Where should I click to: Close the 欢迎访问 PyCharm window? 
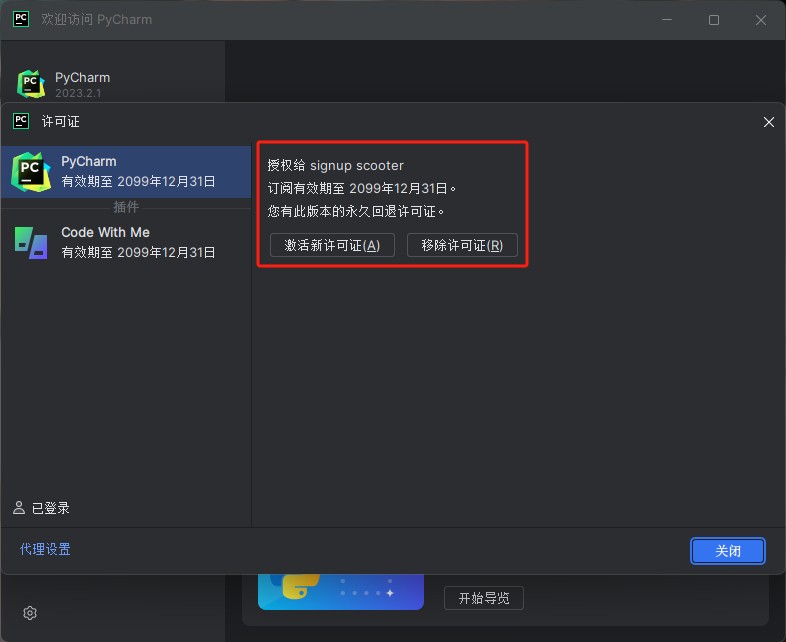pyautogui.click(x=762, y=20)
